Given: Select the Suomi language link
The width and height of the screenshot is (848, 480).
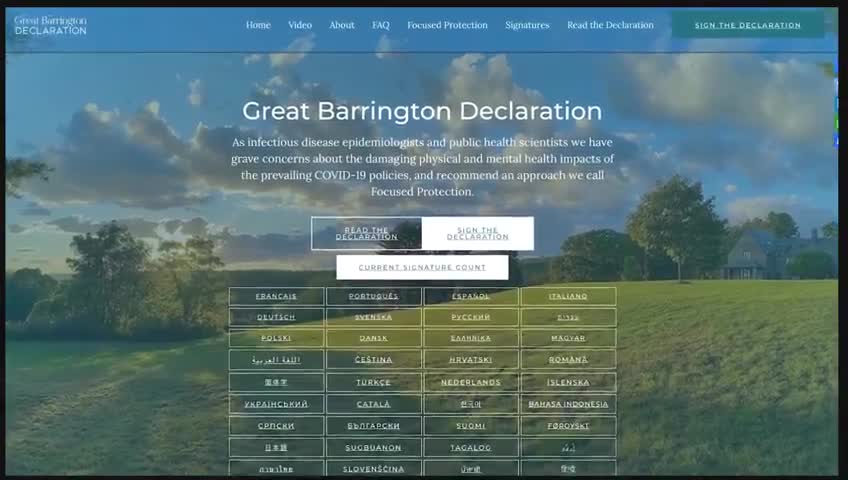Looking at the screenshot, I should click(471, 426).
